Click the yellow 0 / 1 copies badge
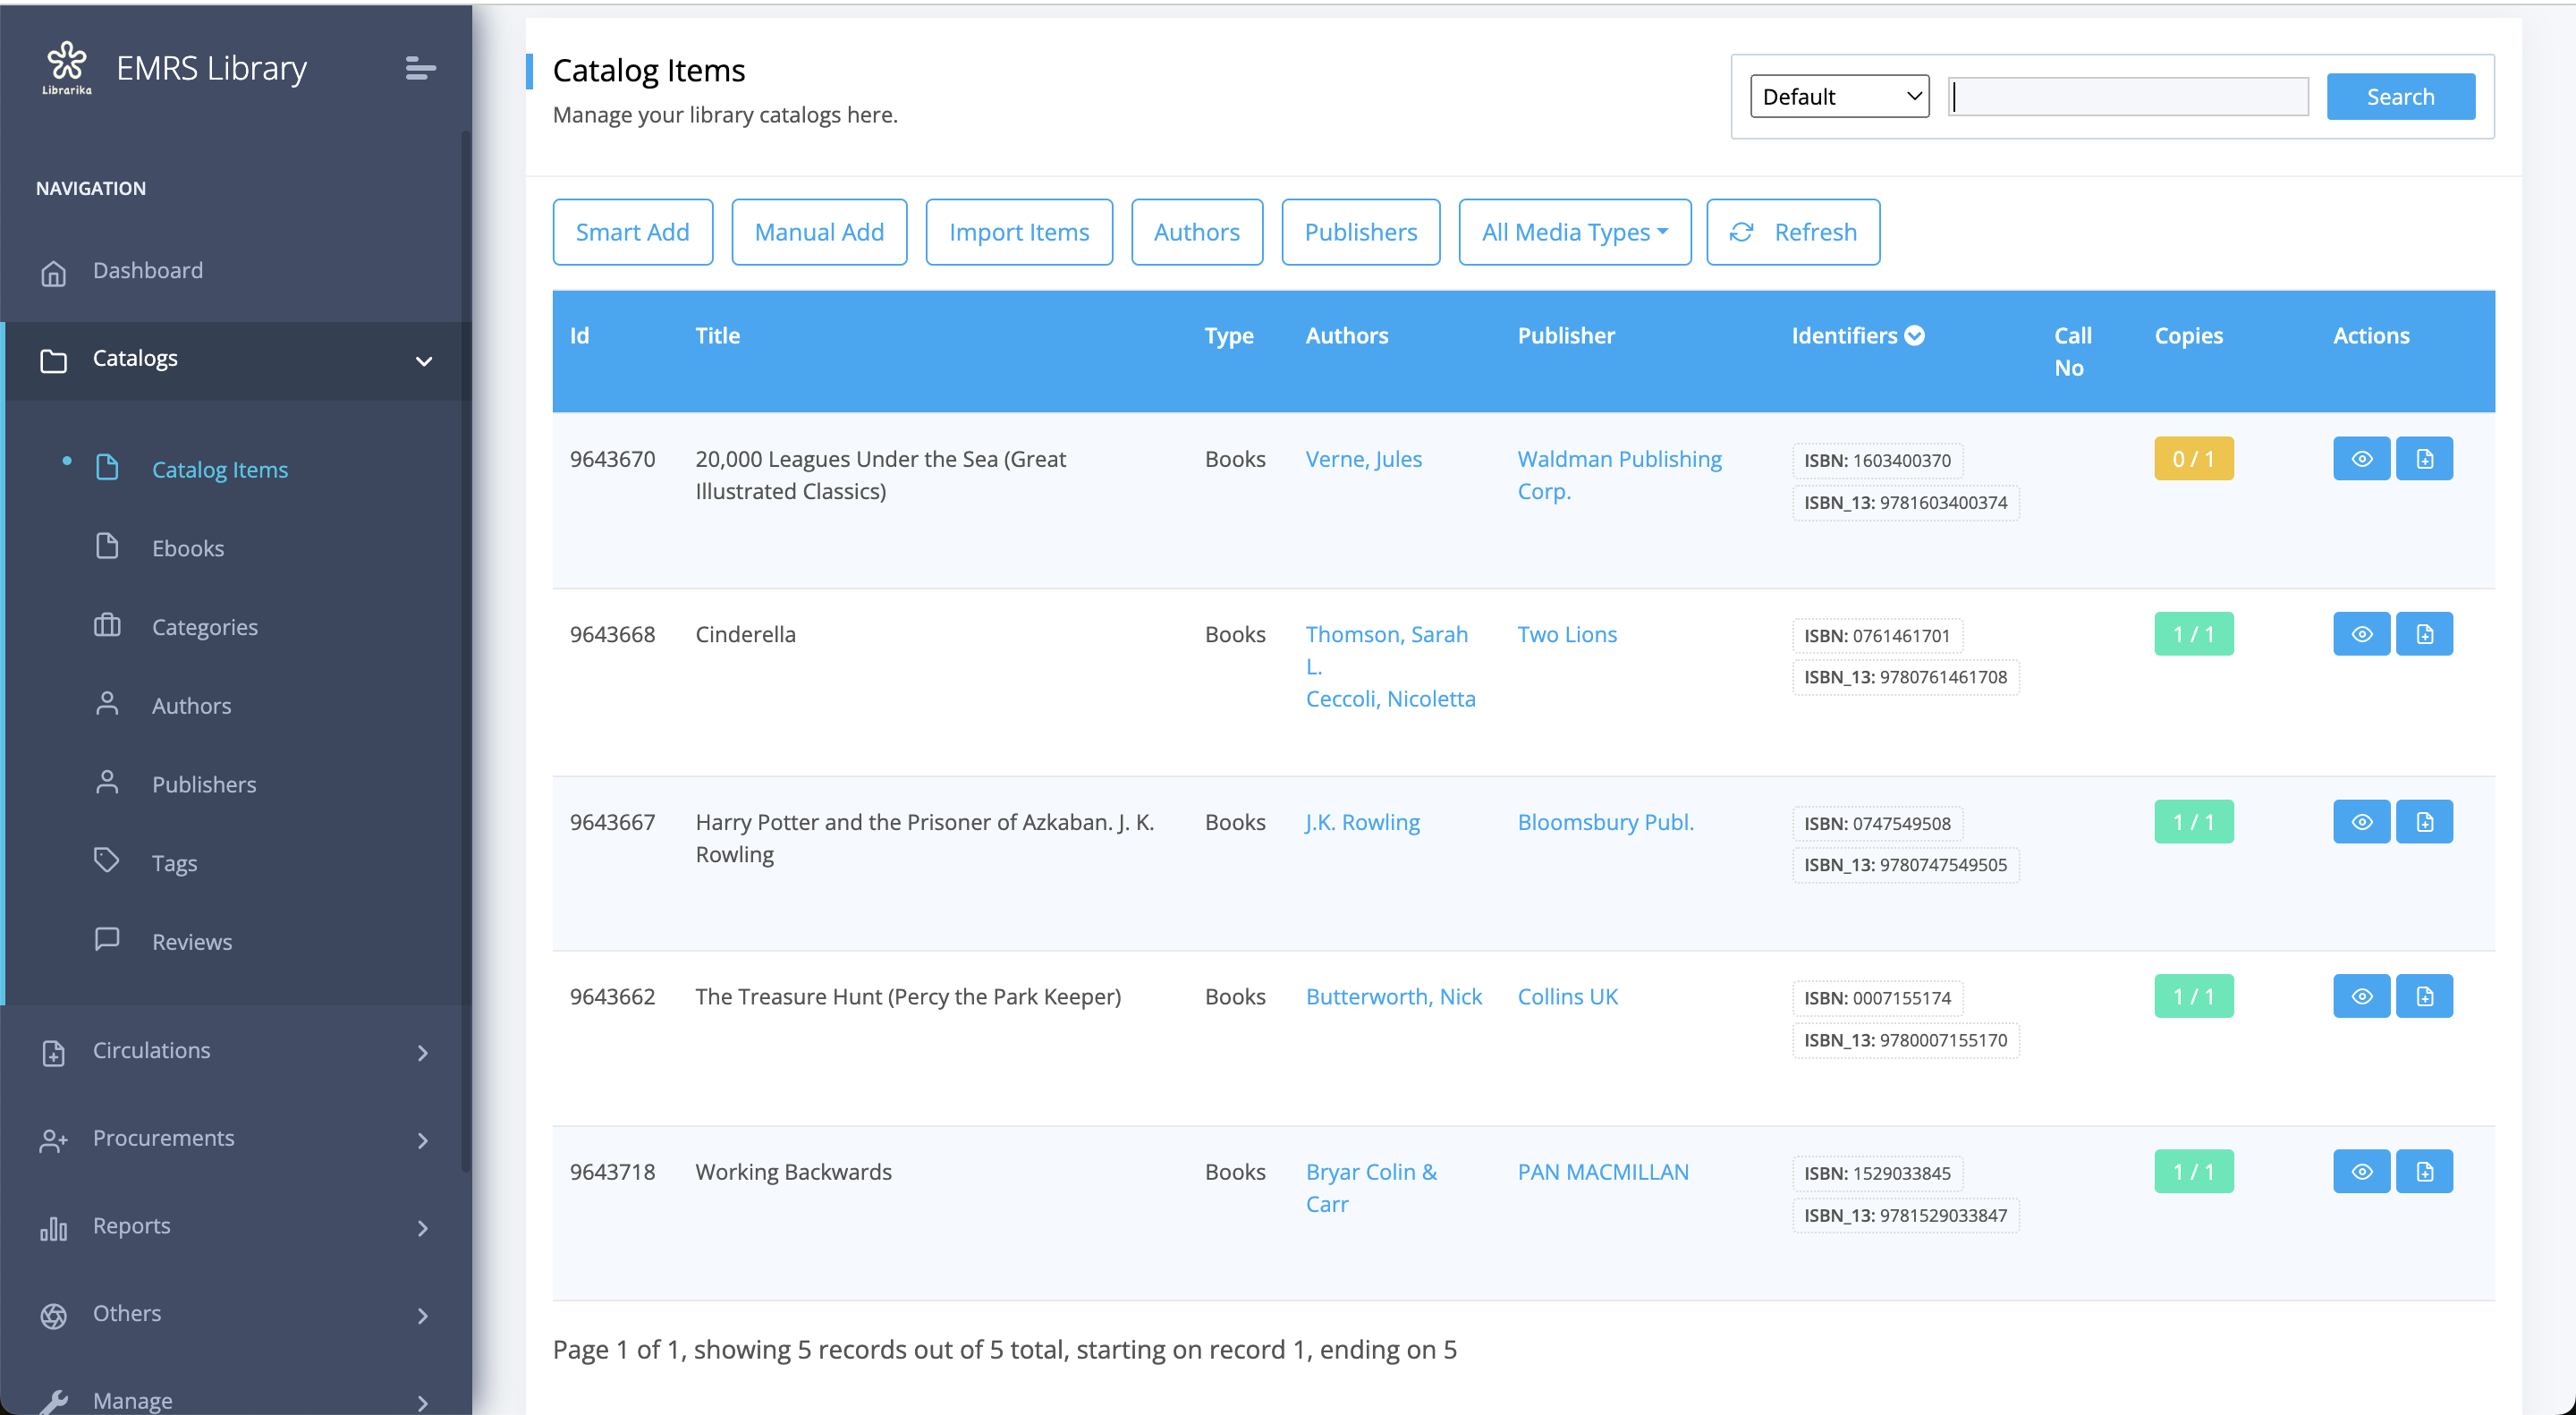2576x1415 pixels. point(2193,459)
